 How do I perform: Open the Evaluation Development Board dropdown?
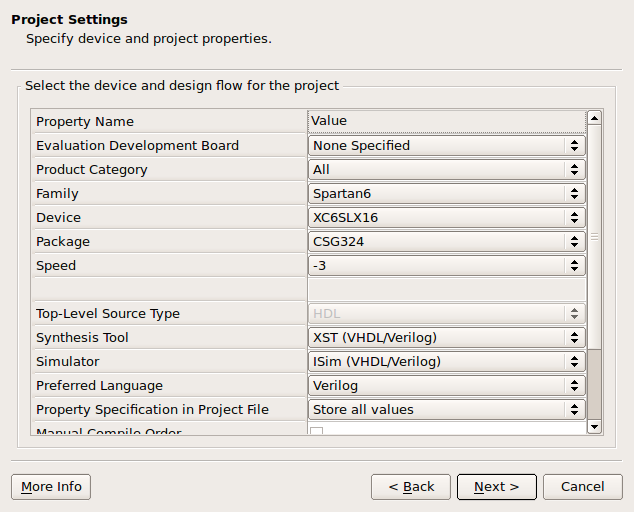pos(447,146)
